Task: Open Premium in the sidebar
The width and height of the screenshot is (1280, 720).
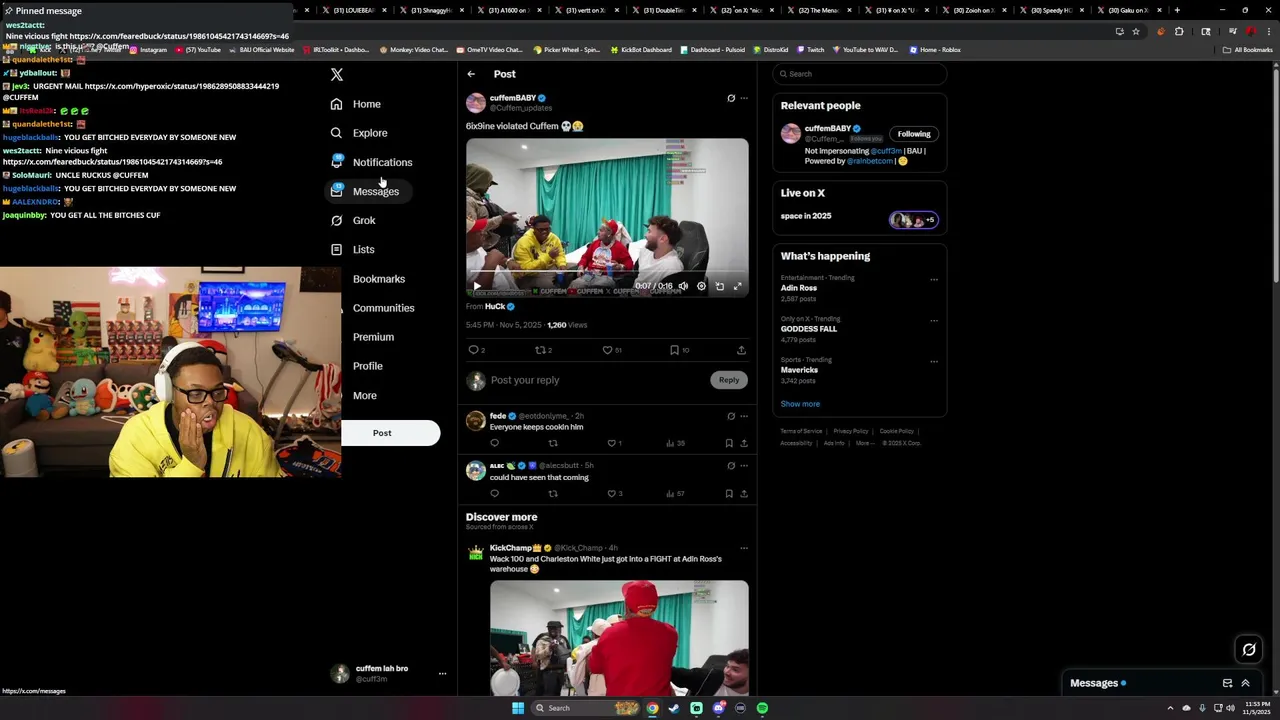Action: 373,337
